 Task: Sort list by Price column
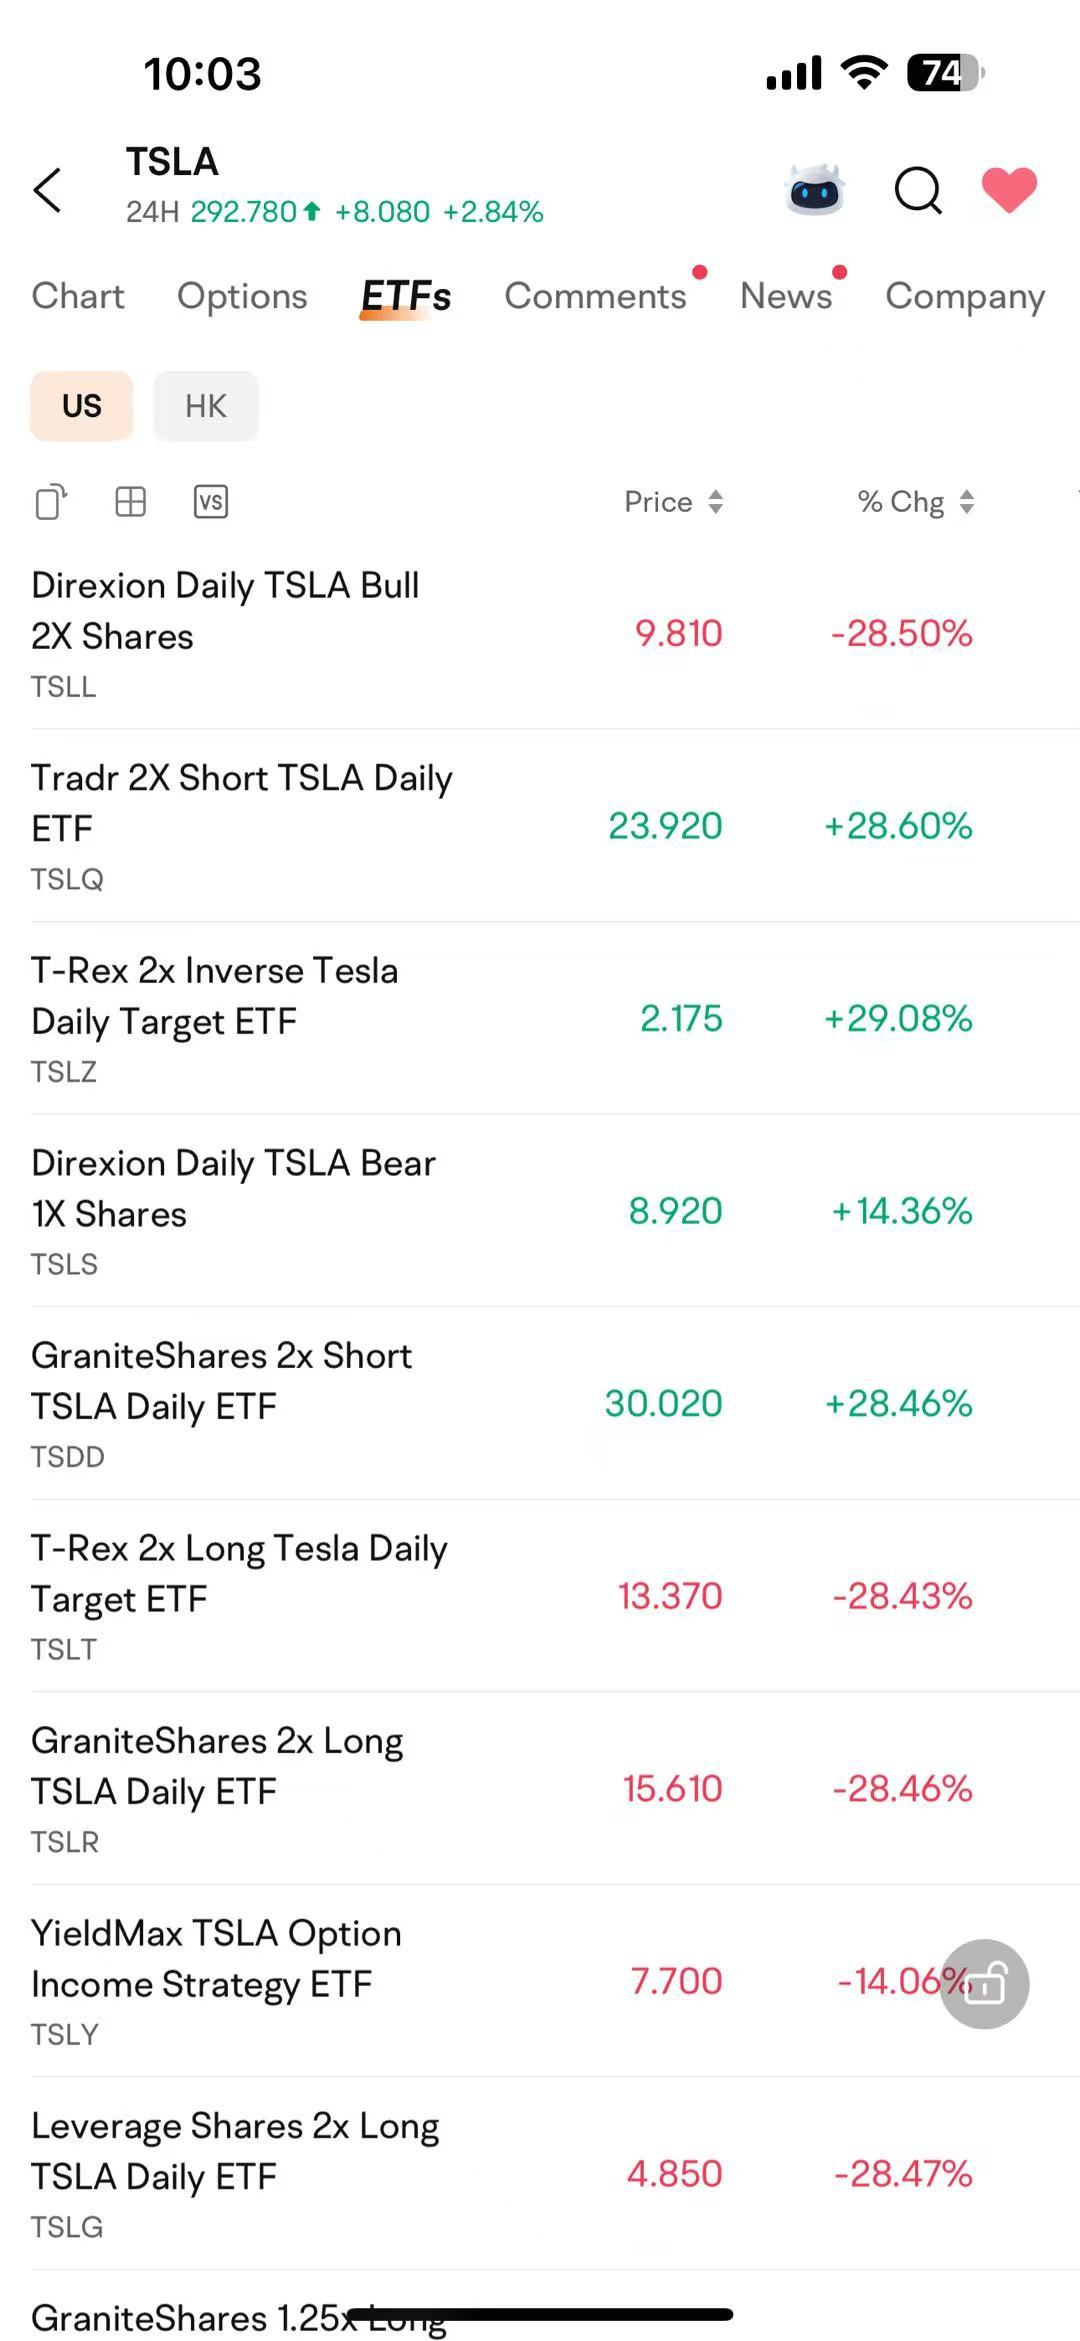(x=674, y=502)
